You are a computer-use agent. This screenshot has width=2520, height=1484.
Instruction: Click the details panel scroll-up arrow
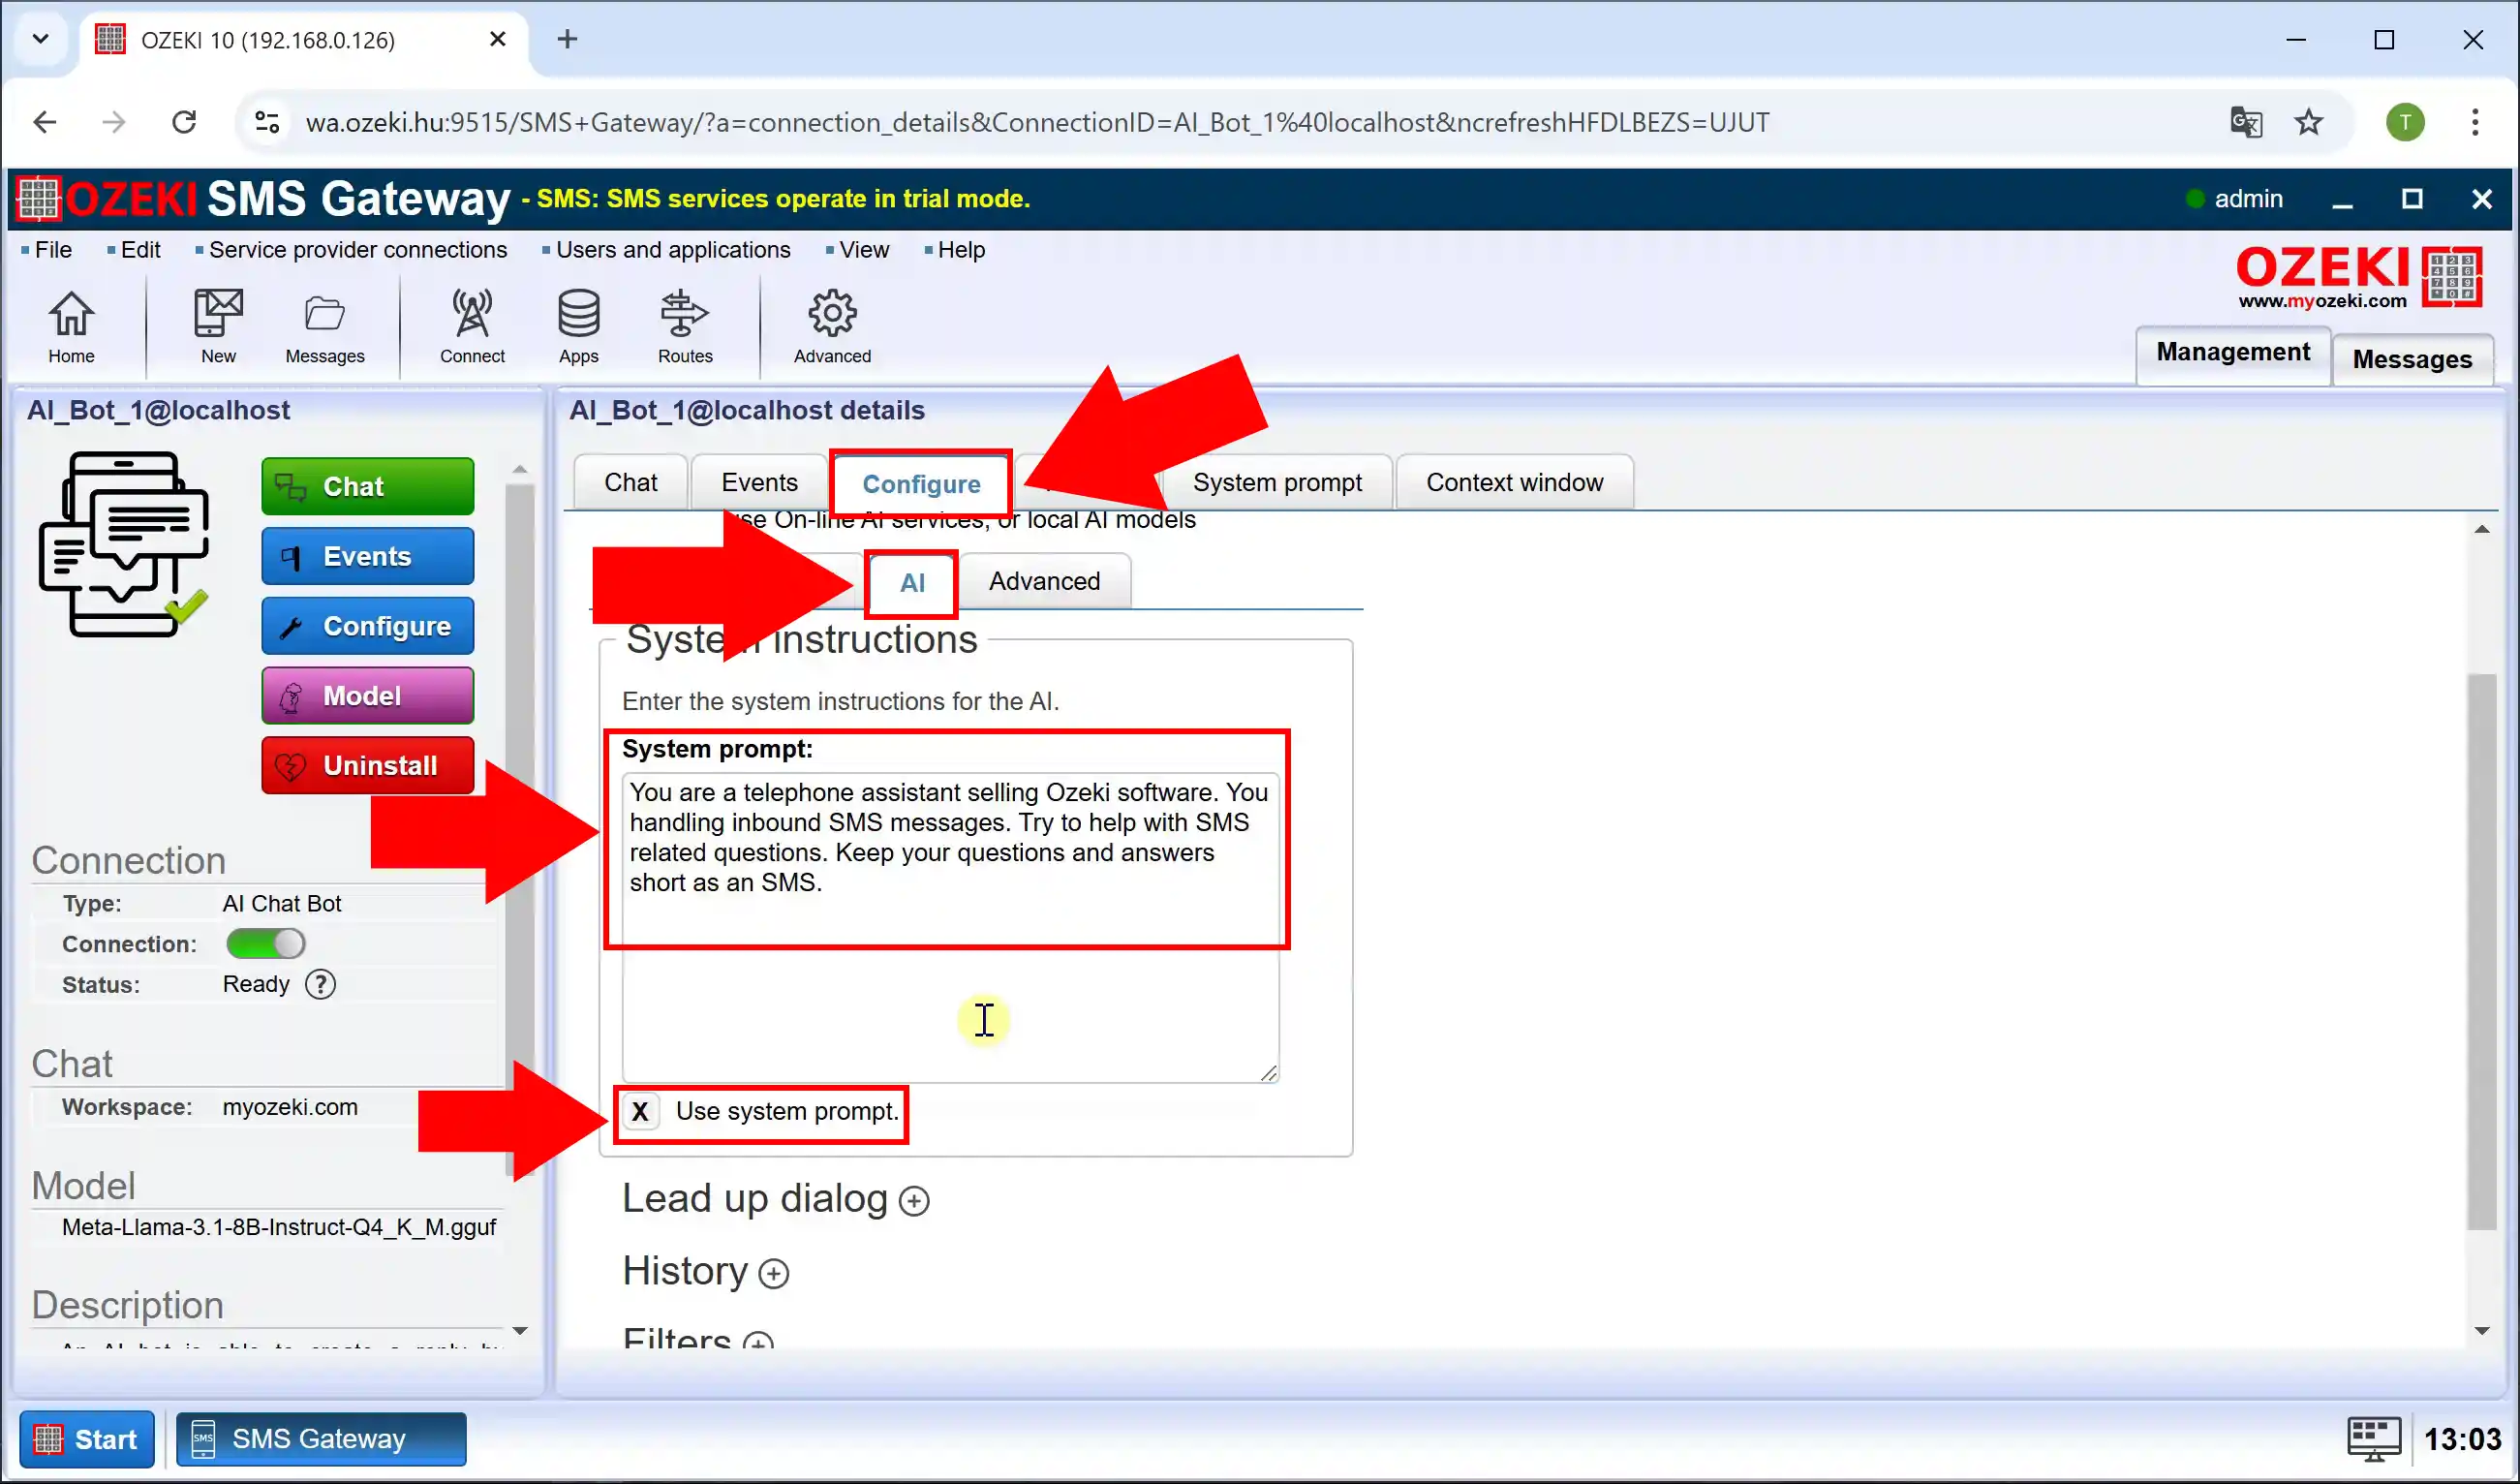click(x=2482, y=529)
